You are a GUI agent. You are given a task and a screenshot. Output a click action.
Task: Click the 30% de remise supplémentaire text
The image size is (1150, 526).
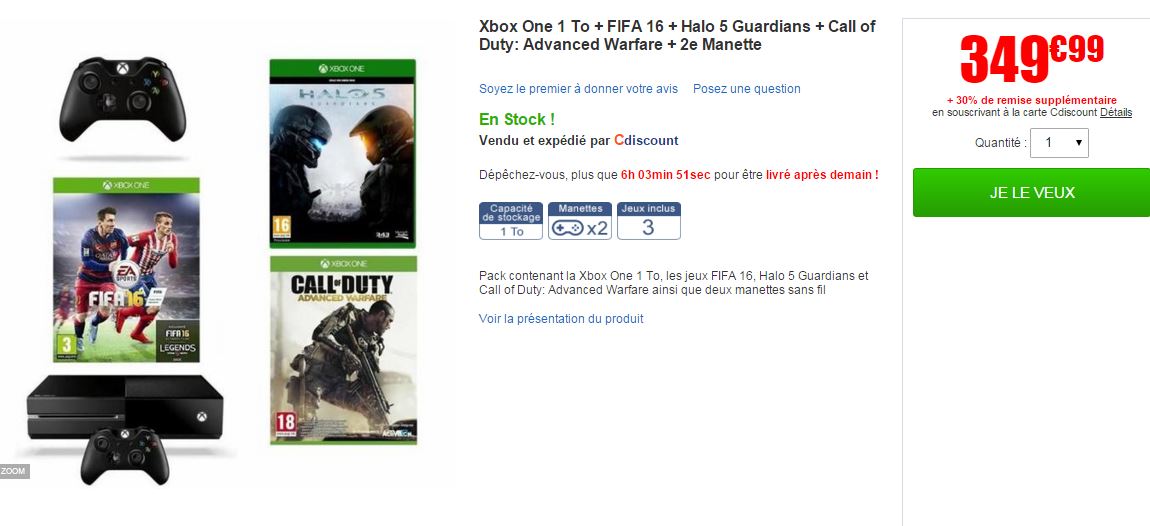click(x=1032, y=101)
